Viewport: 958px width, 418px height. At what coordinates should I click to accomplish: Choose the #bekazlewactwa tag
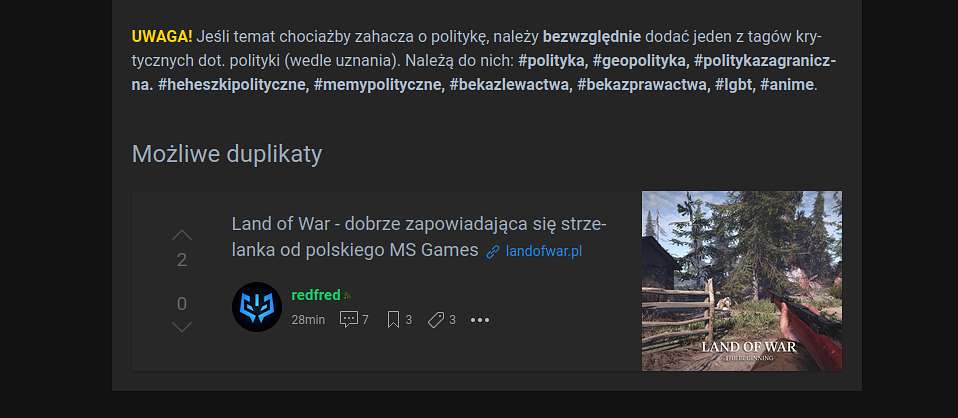tap(511, 85)
